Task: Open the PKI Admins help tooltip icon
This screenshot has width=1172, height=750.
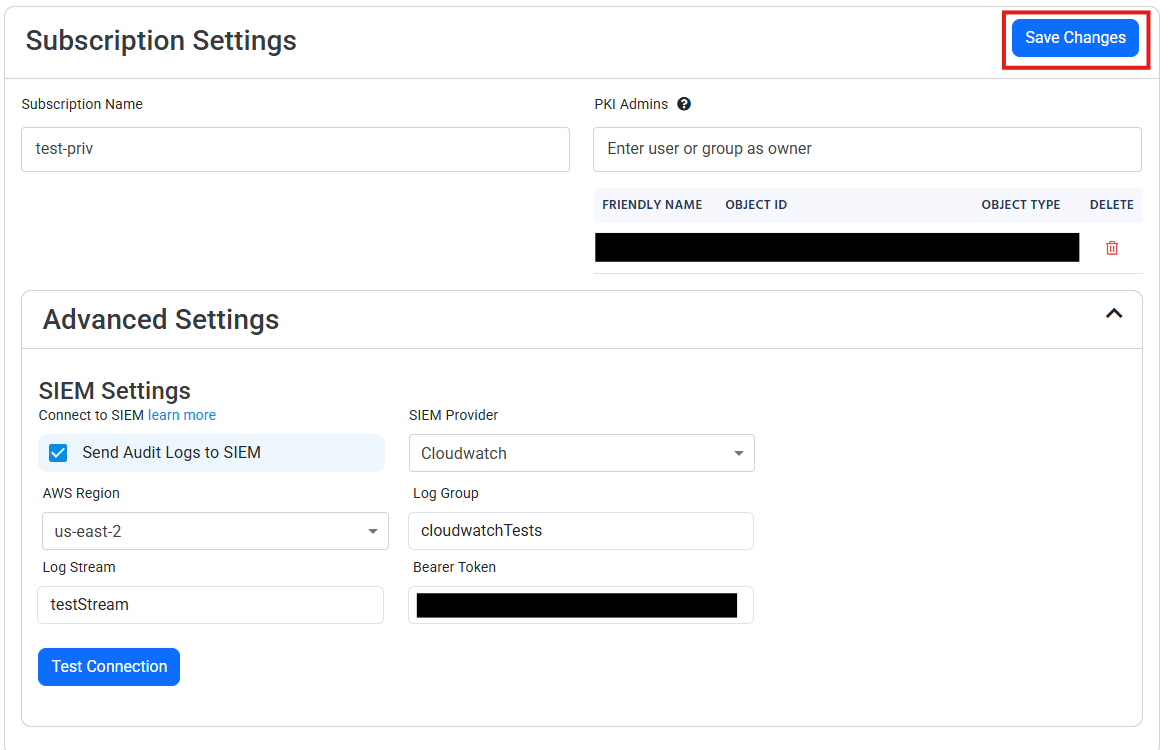Action: pos(684,103)
